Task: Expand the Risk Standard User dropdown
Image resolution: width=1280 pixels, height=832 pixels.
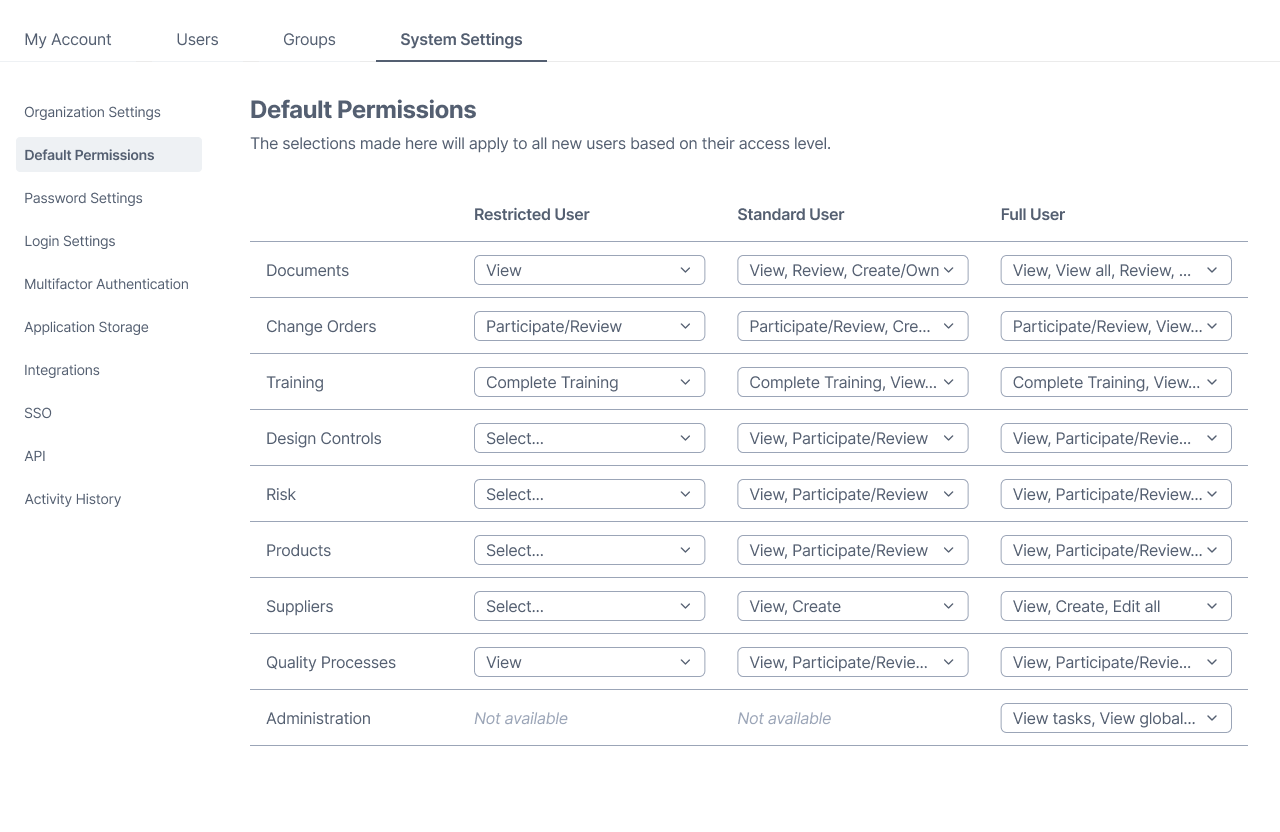Action: click(852, 494)
